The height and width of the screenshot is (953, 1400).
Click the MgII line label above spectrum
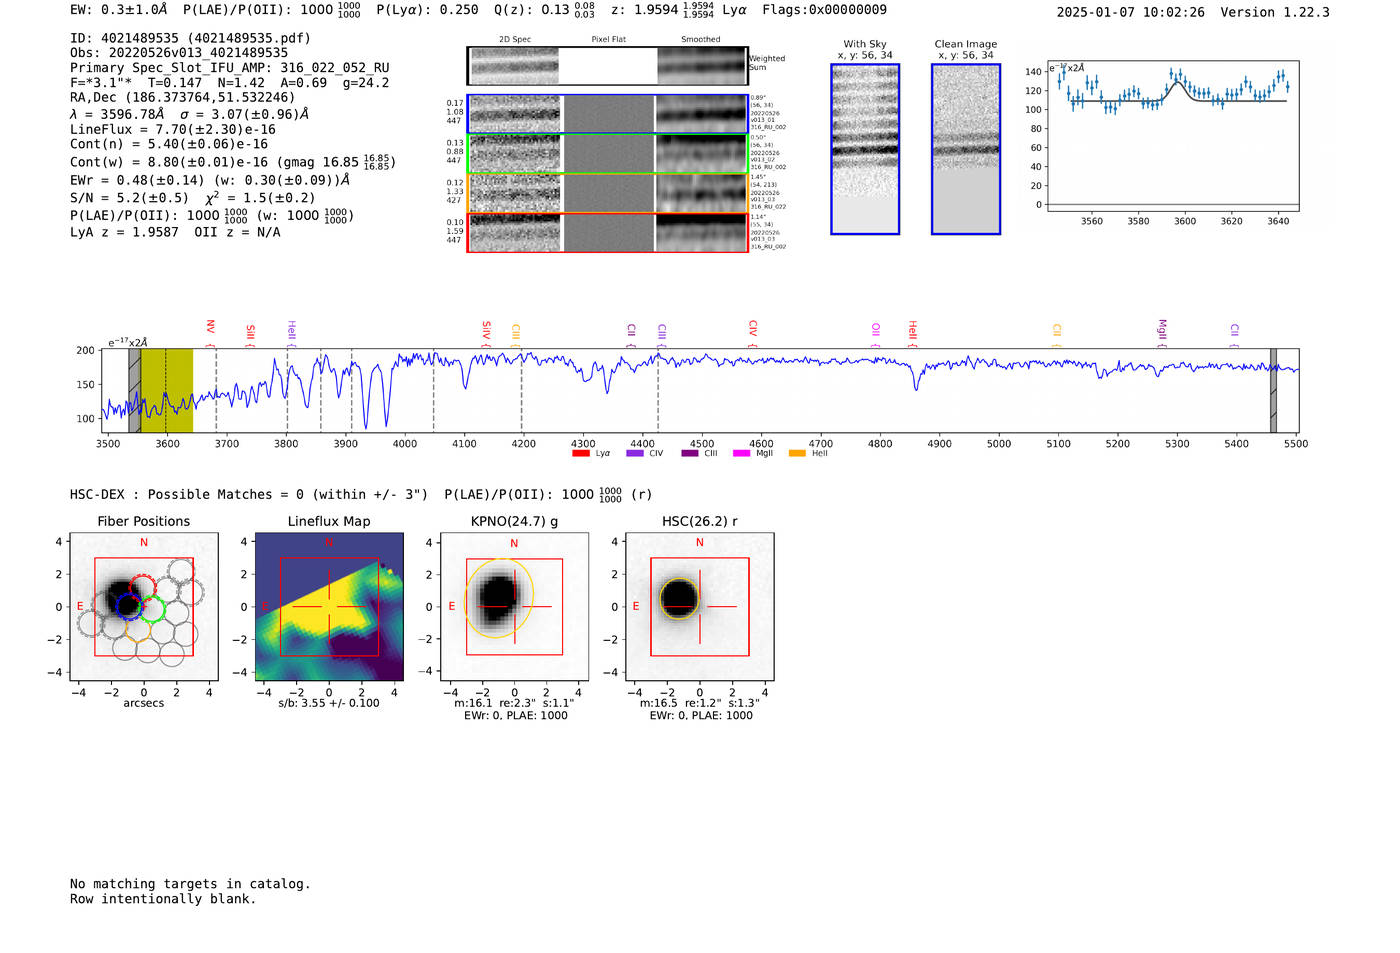coord(1162,330)
